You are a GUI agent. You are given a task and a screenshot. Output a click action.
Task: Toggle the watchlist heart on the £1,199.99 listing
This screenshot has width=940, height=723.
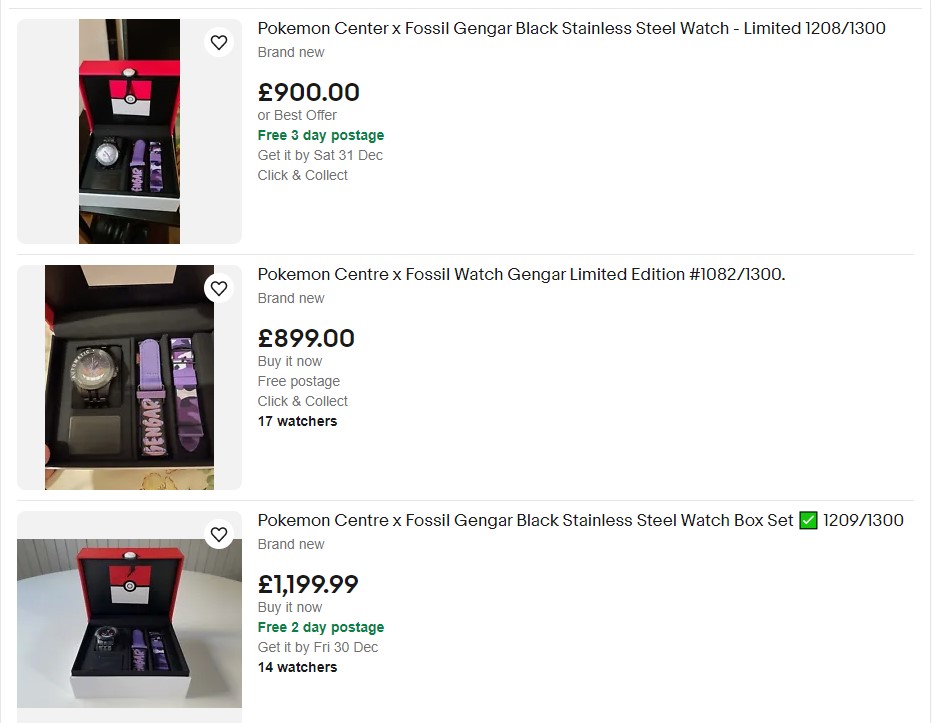coord(219,534)
